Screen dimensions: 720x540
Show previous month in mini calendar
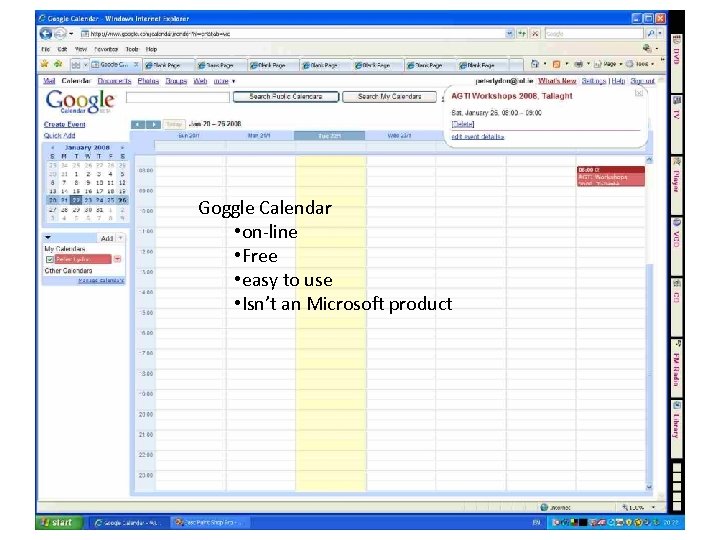pos(53,148)
